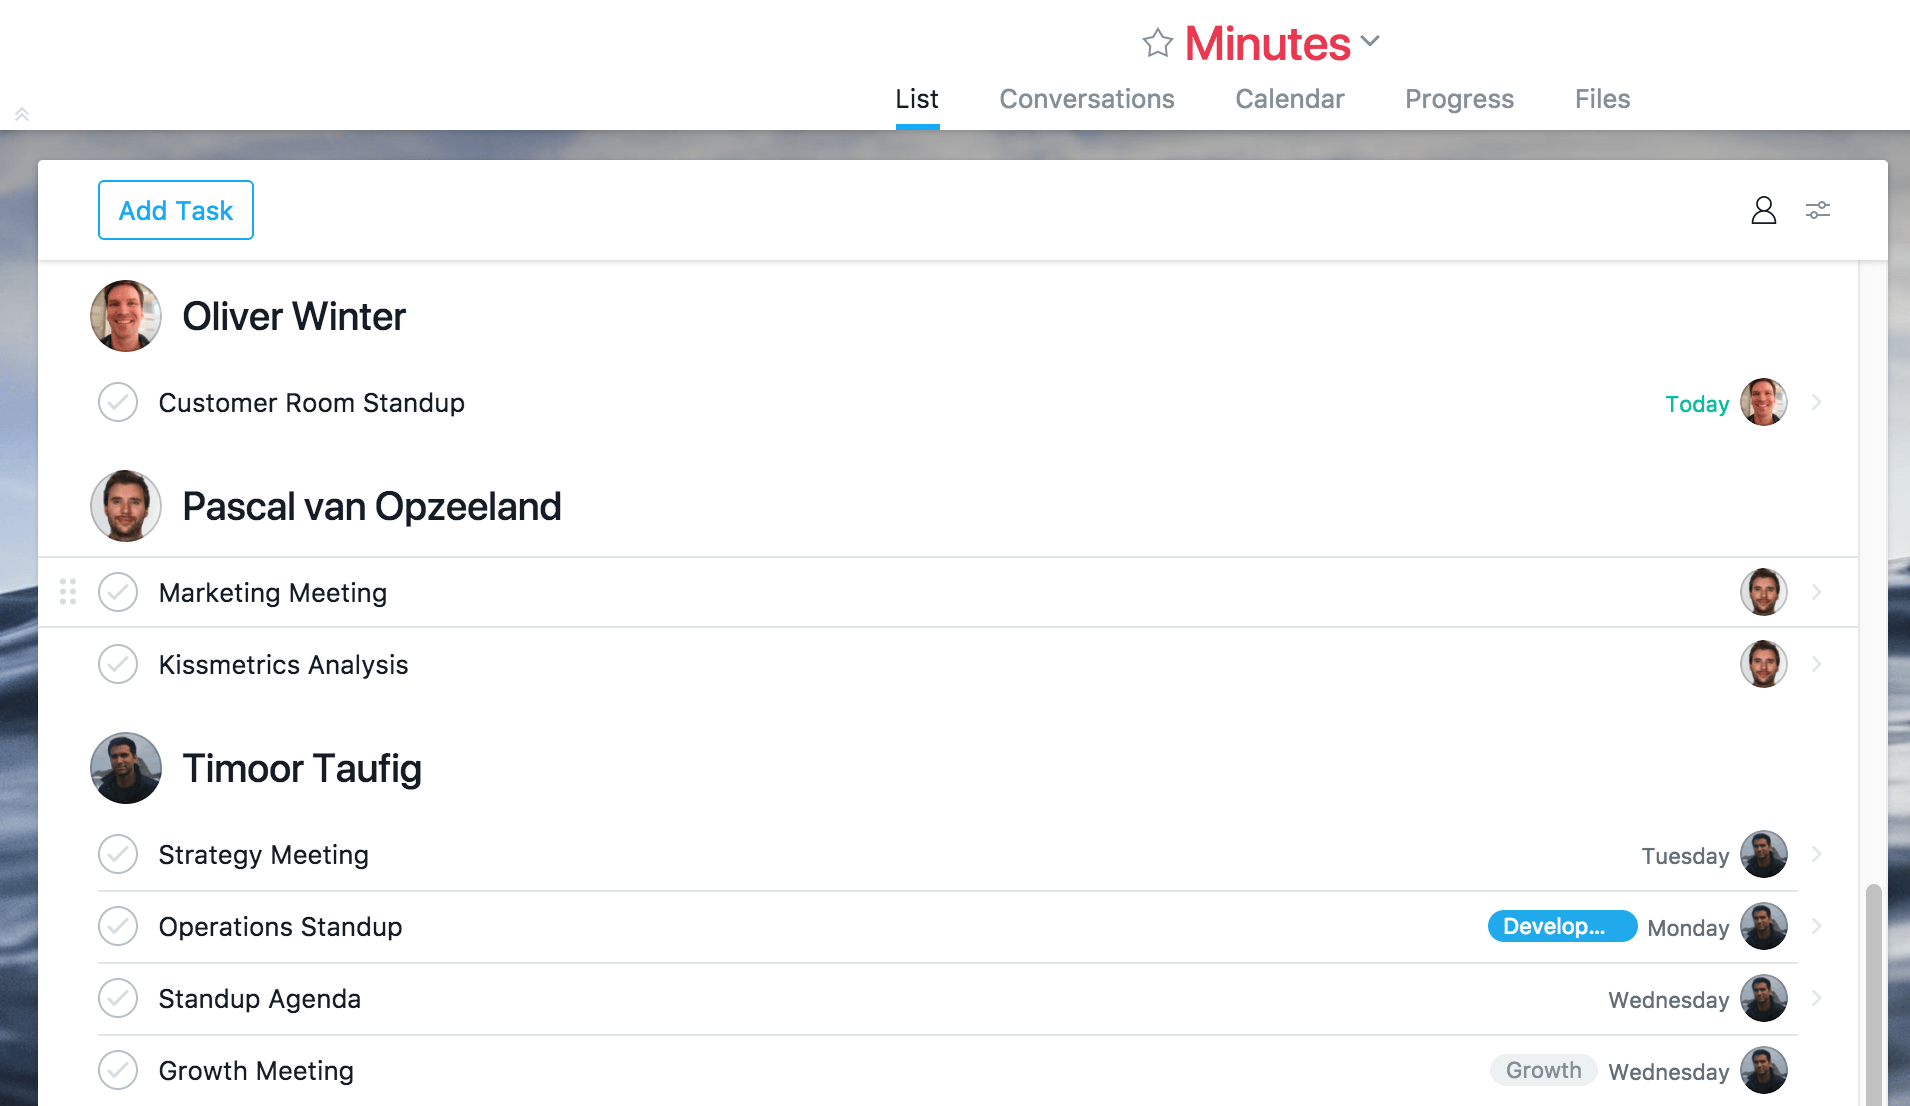Click the Add Task button
The width and height of the screenshot is (1910, 1106).
point(176,210)
